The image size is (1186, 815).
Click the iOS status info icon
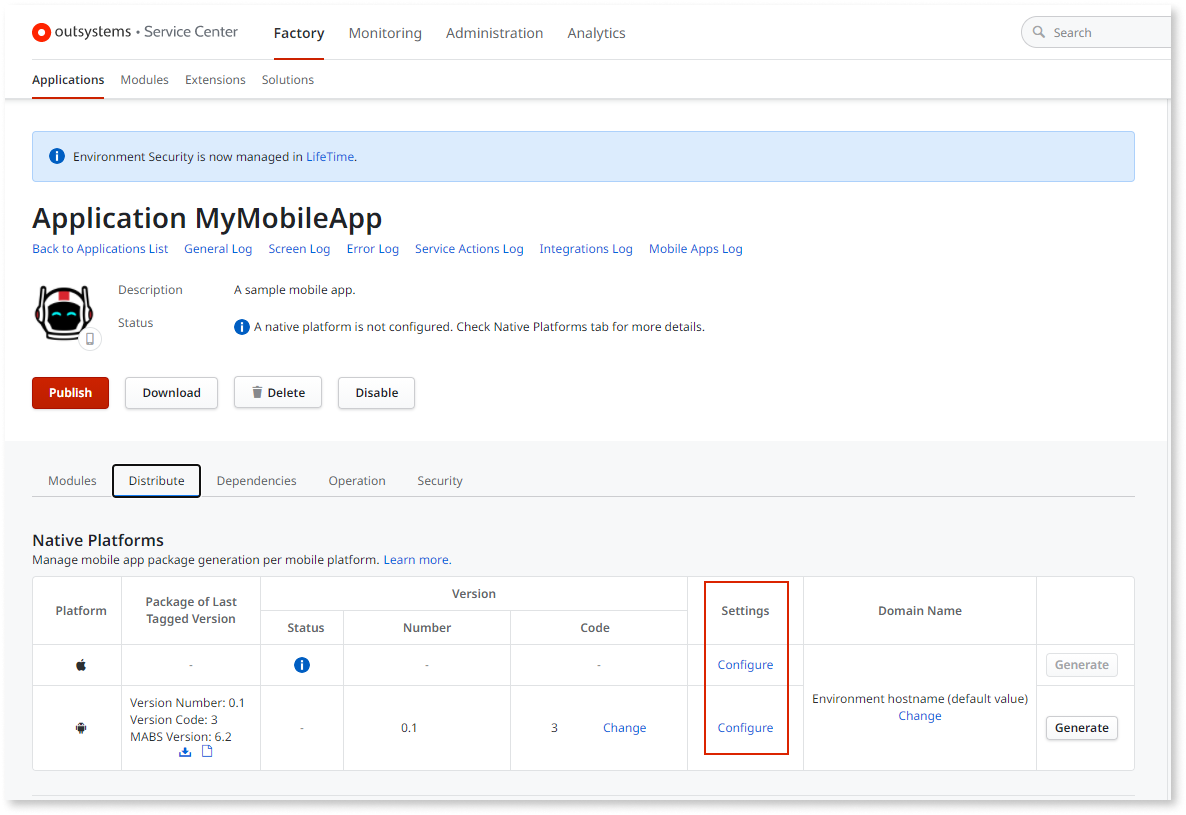click(x=302, y=664)
